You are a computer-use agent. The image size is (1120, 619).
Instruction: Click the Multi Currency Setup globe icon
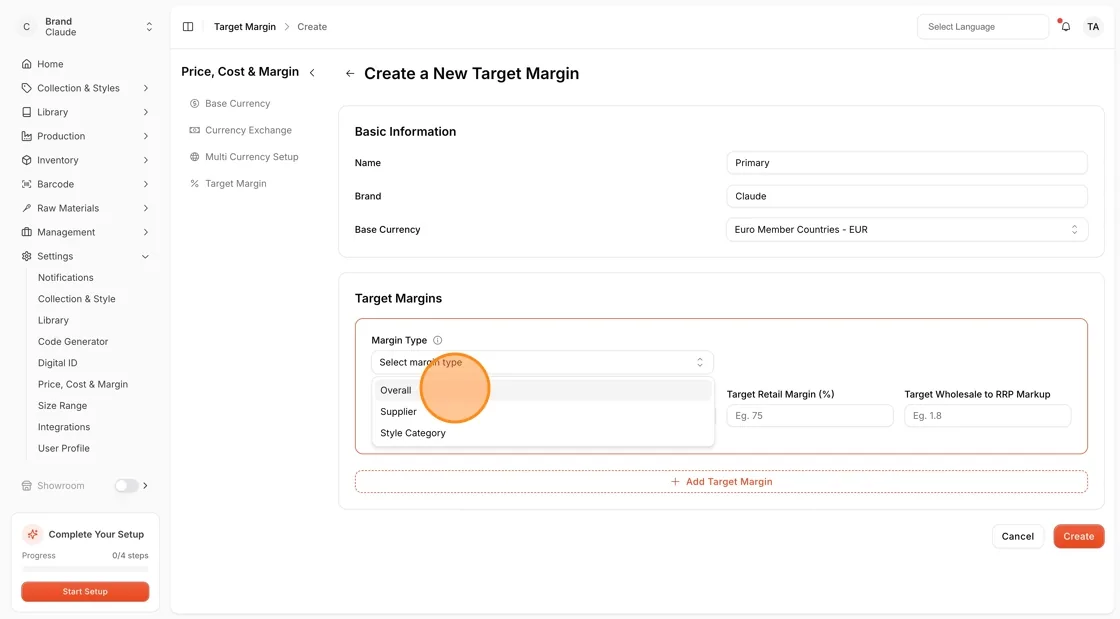[194, 157]
